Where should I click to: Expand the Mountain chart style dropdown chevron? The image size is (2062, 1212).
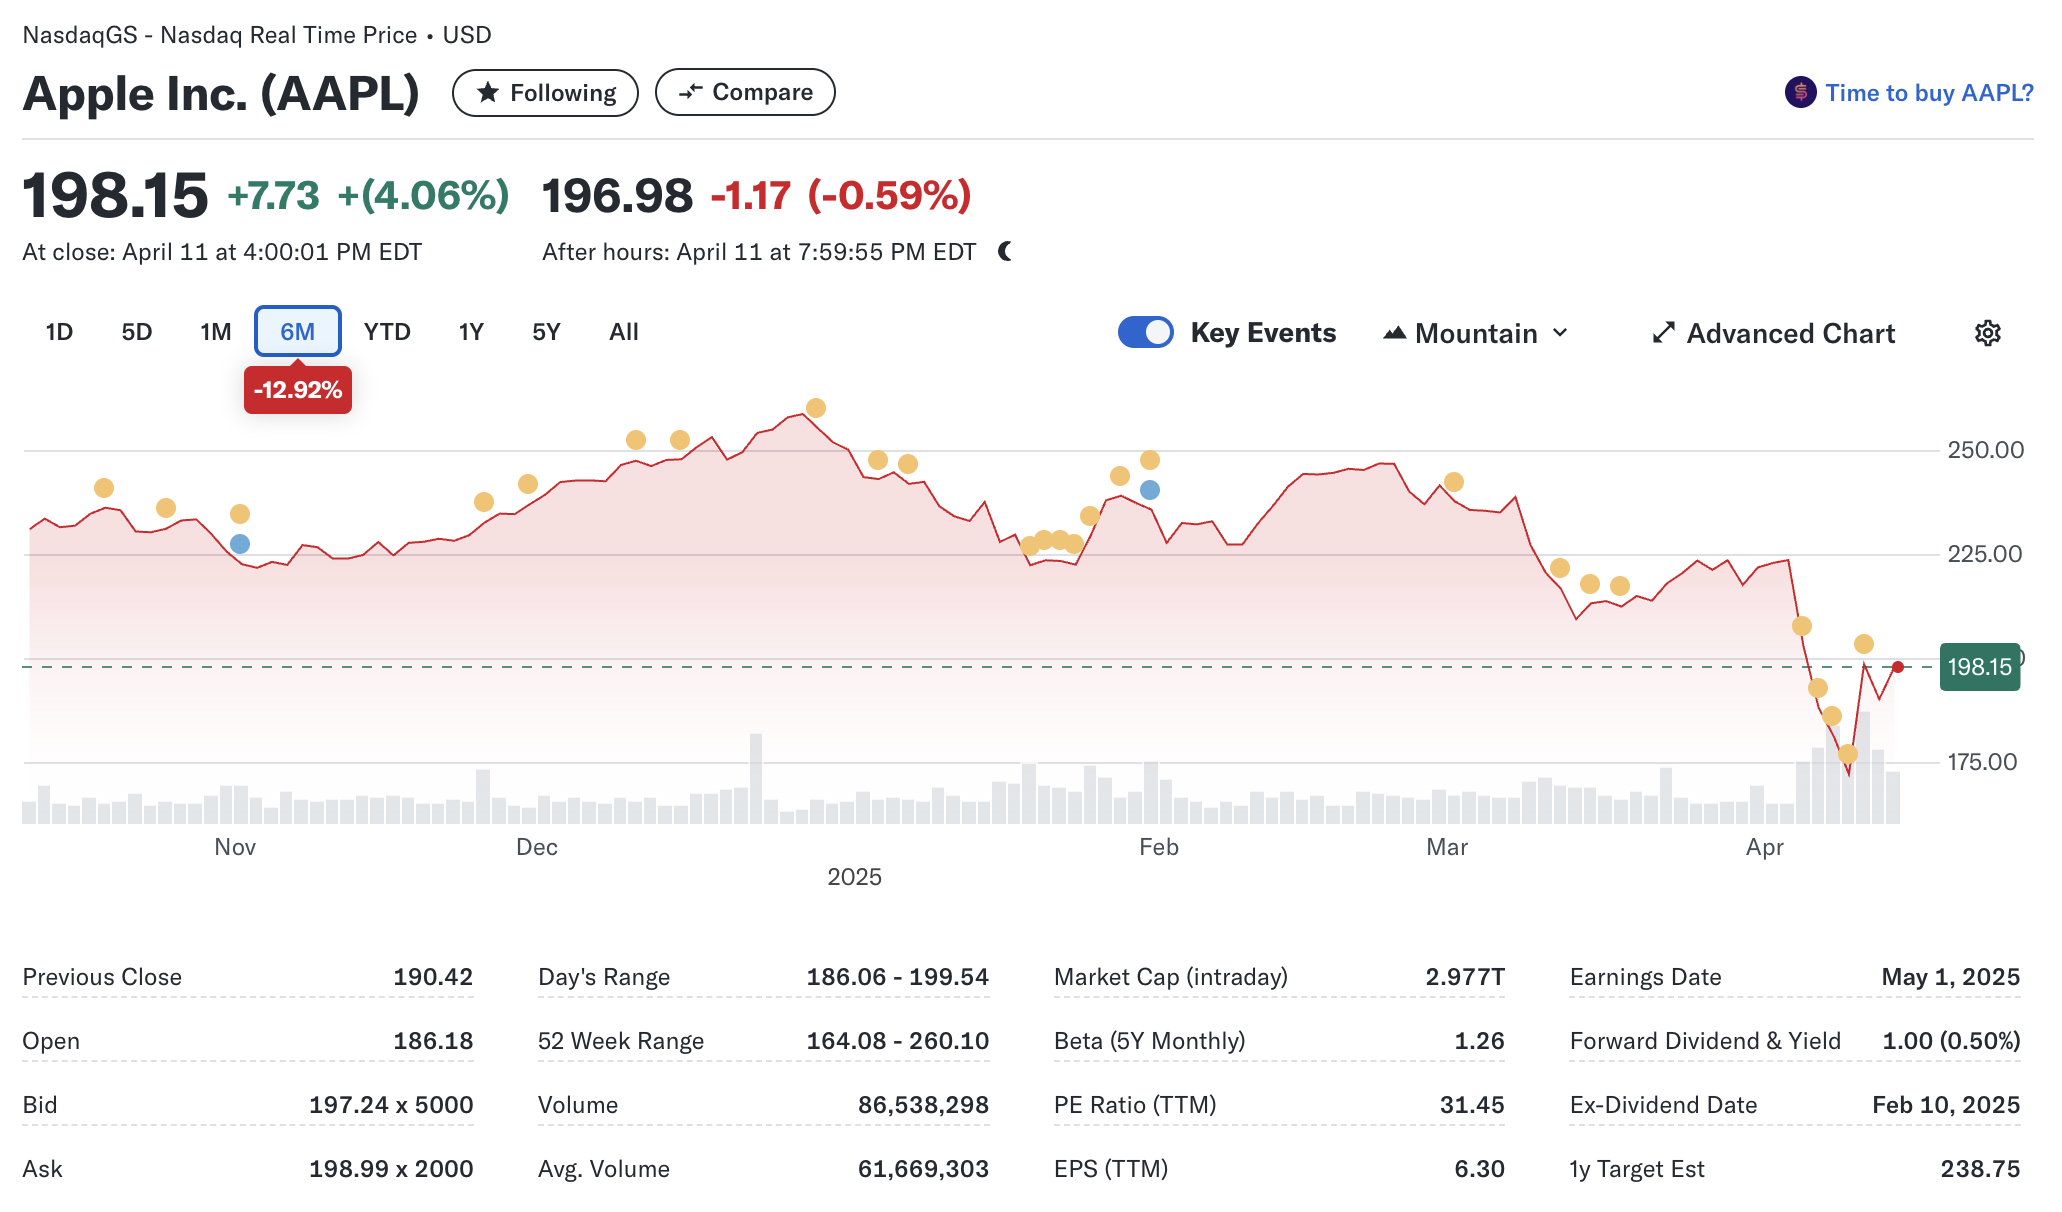(1560, 333)
